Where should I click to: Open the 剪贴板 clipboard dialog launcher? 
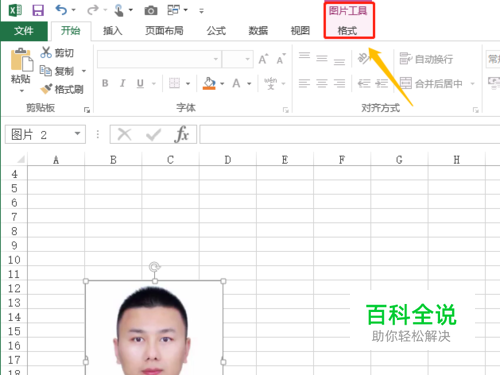(87, 110)
